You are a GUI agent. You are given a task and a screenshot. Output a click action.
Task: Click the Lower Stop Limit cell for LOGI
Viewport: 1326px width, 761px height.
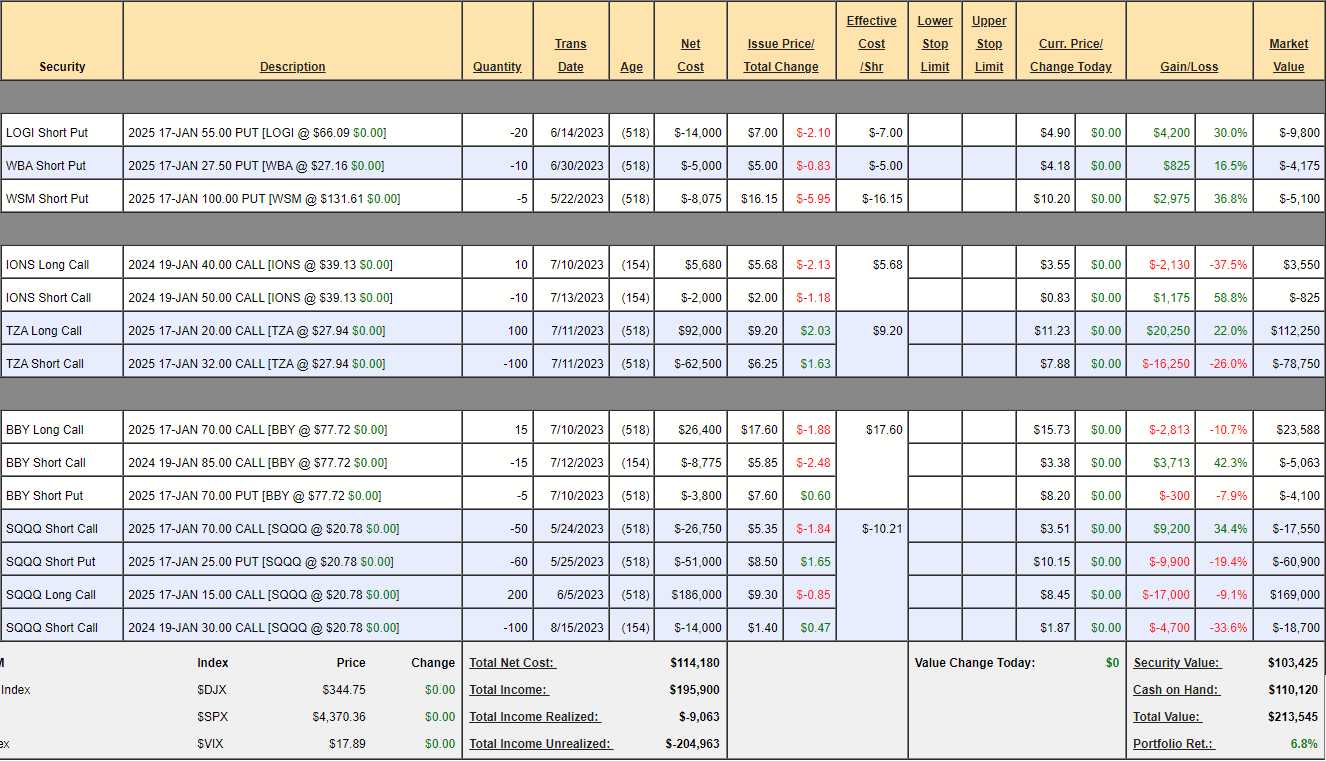(935, 133)
